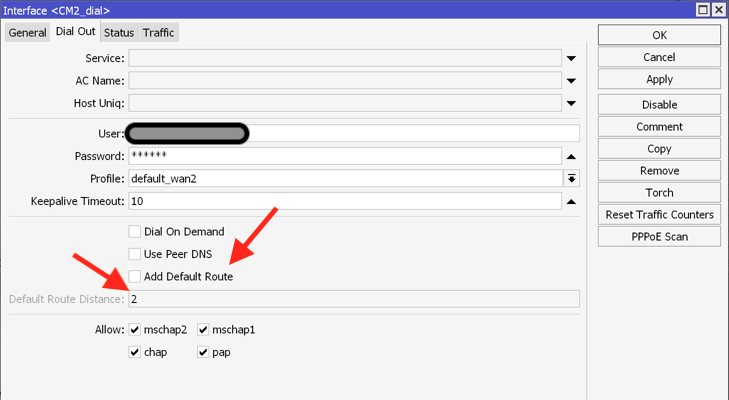This screenshot has width=729, height=400.
Task: Click Reset Traffic Counters button
Action: coord(659,214)
